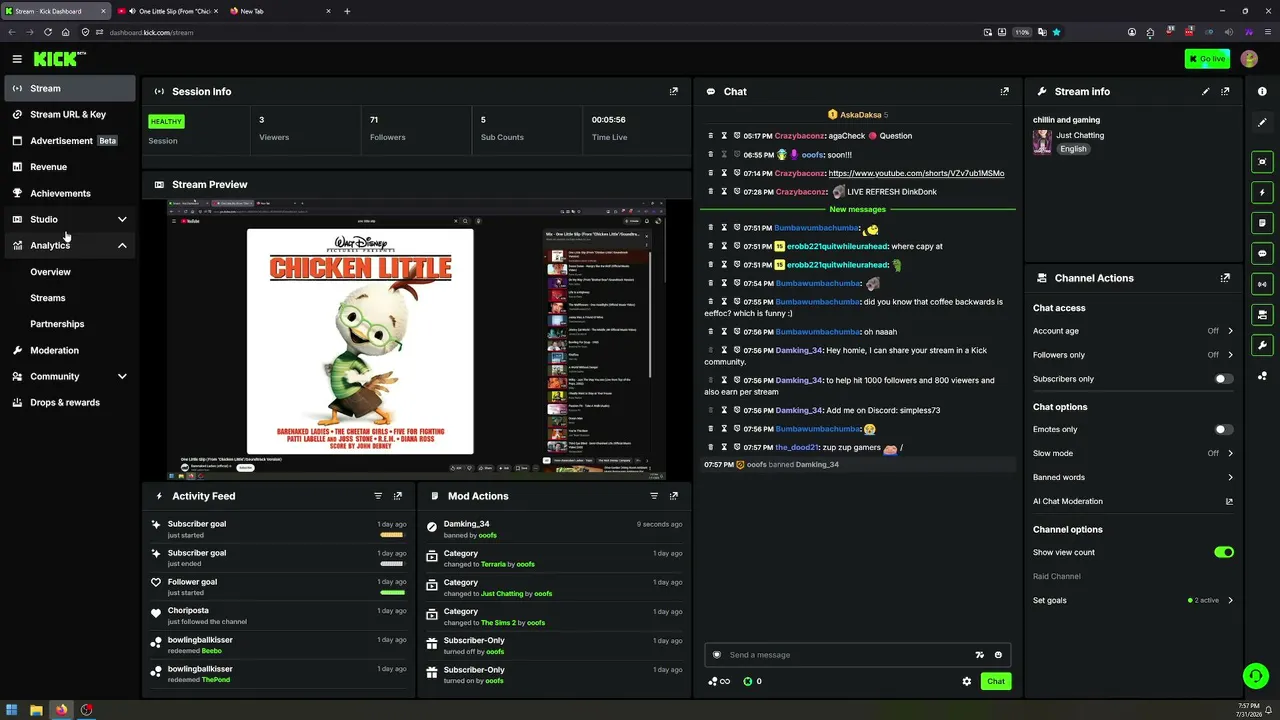Toggle the stream info wrench widget in the sidebar

click(x=1262, y=346)
